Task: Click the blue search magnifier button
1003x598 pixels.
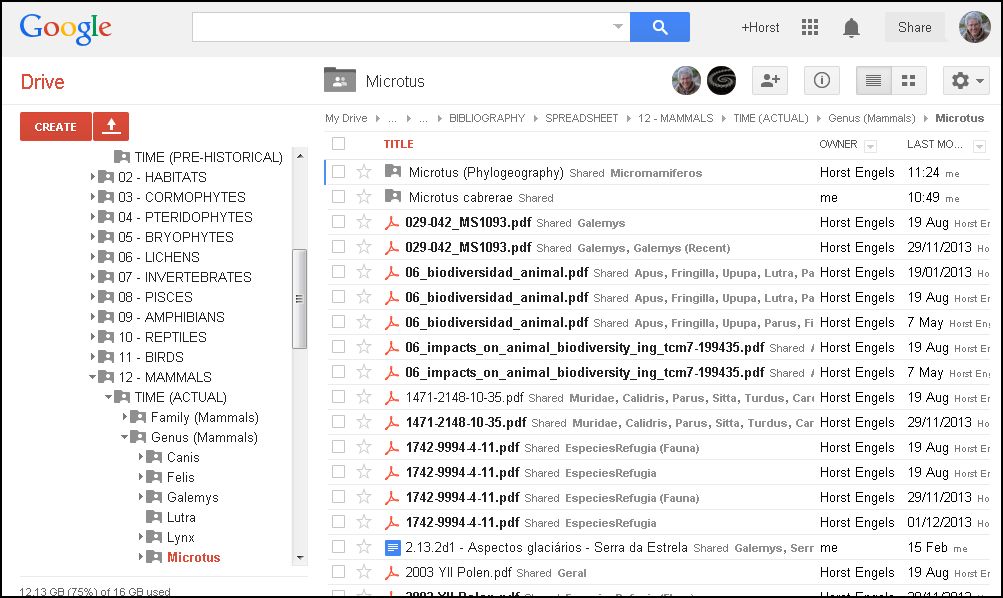Action: pyautogui.click(x=659, y=27)
